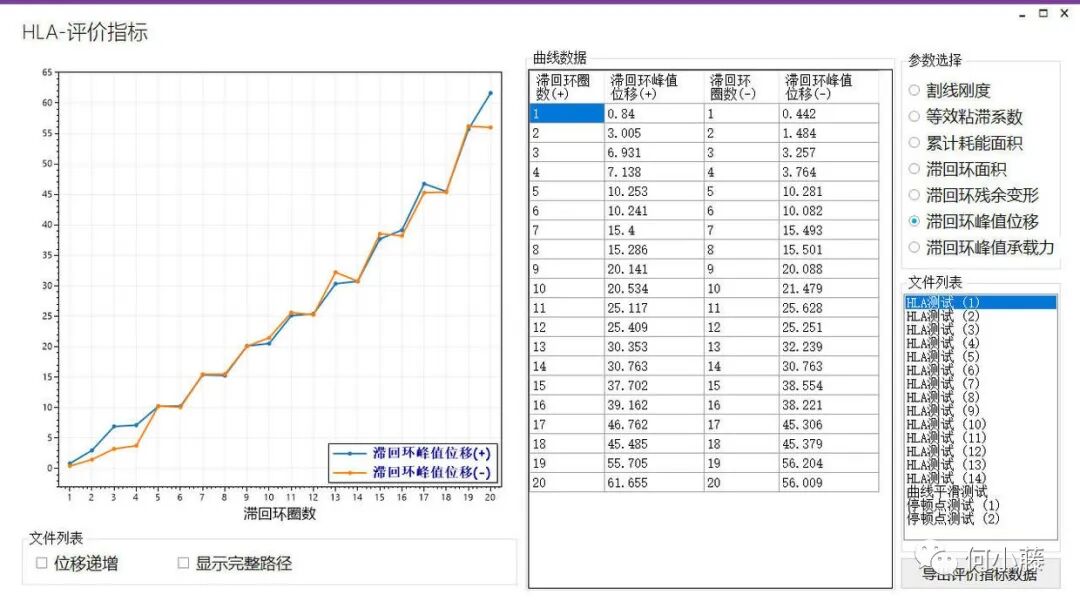Select highlighted row 1 cell in table

567,114
